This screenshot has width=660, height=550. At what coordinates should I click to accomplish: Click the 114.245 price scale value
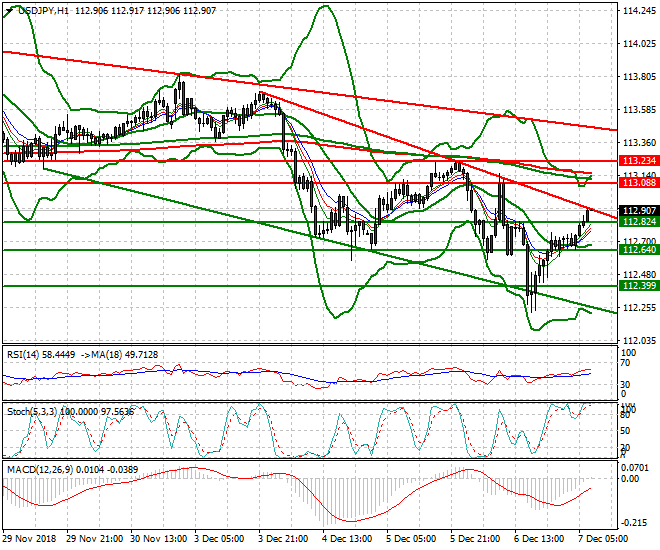click(x=639, y=11)
